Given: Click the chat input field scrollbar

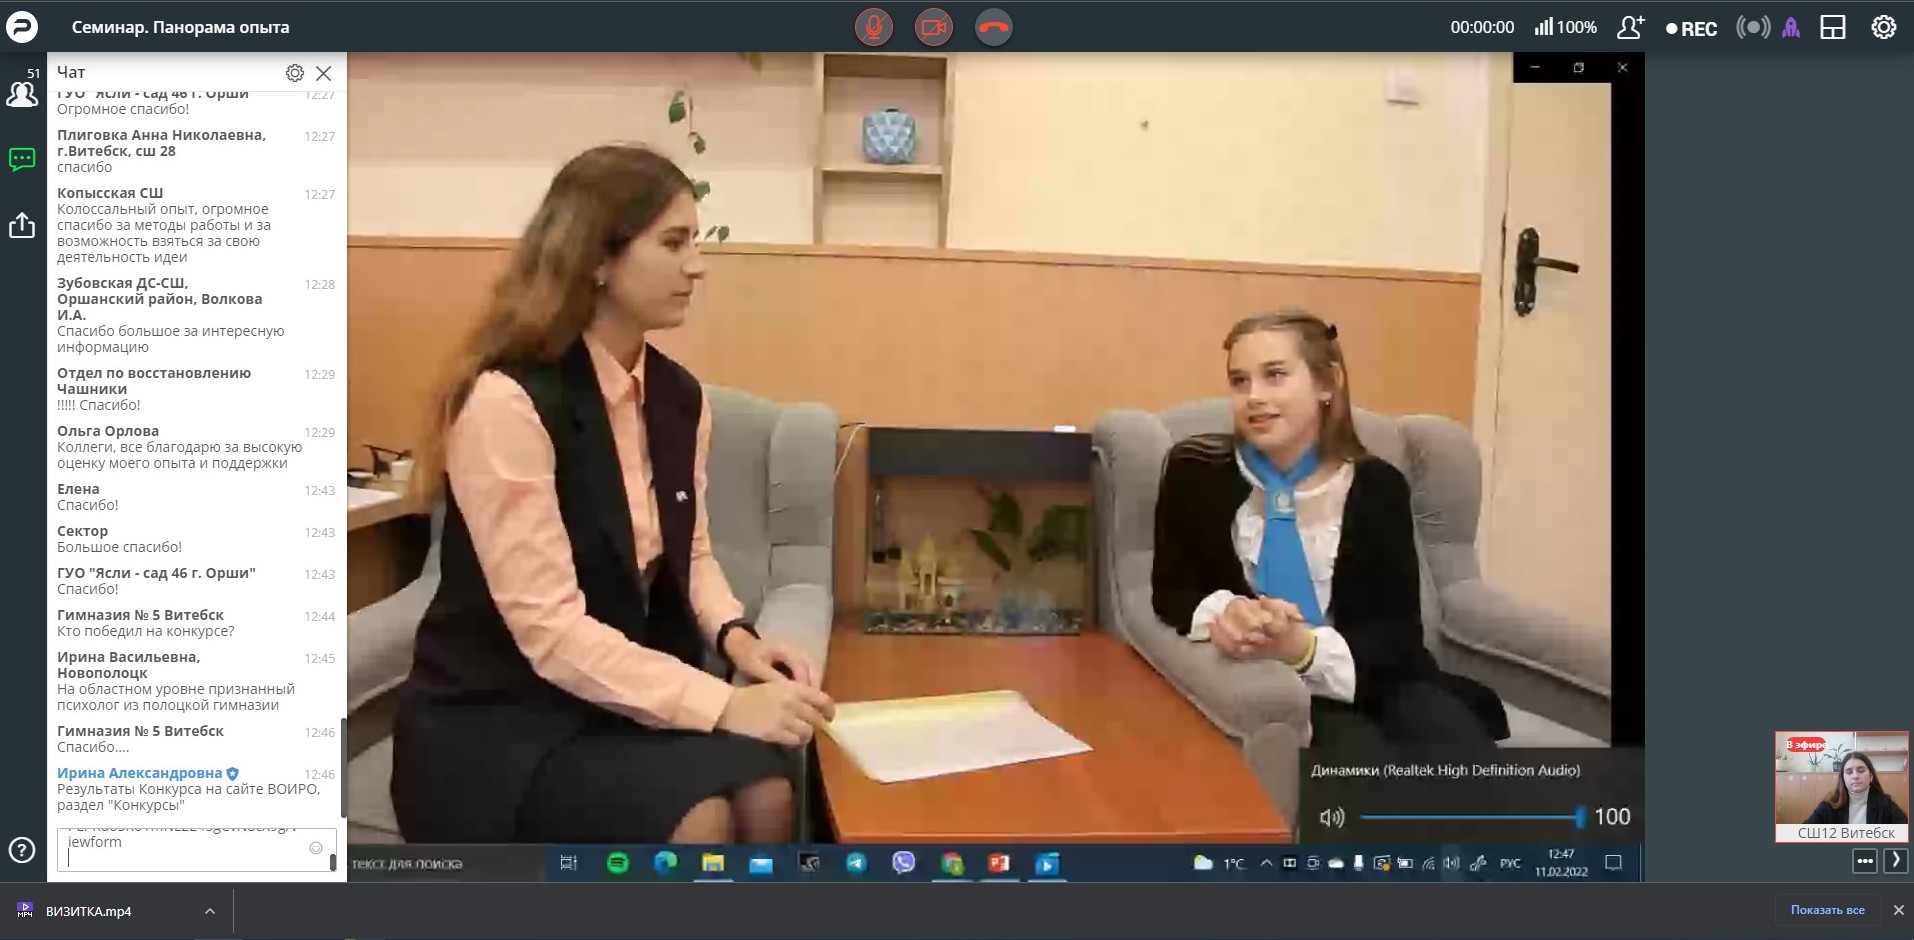Looking at the screenshot, I should coord(333,861).
